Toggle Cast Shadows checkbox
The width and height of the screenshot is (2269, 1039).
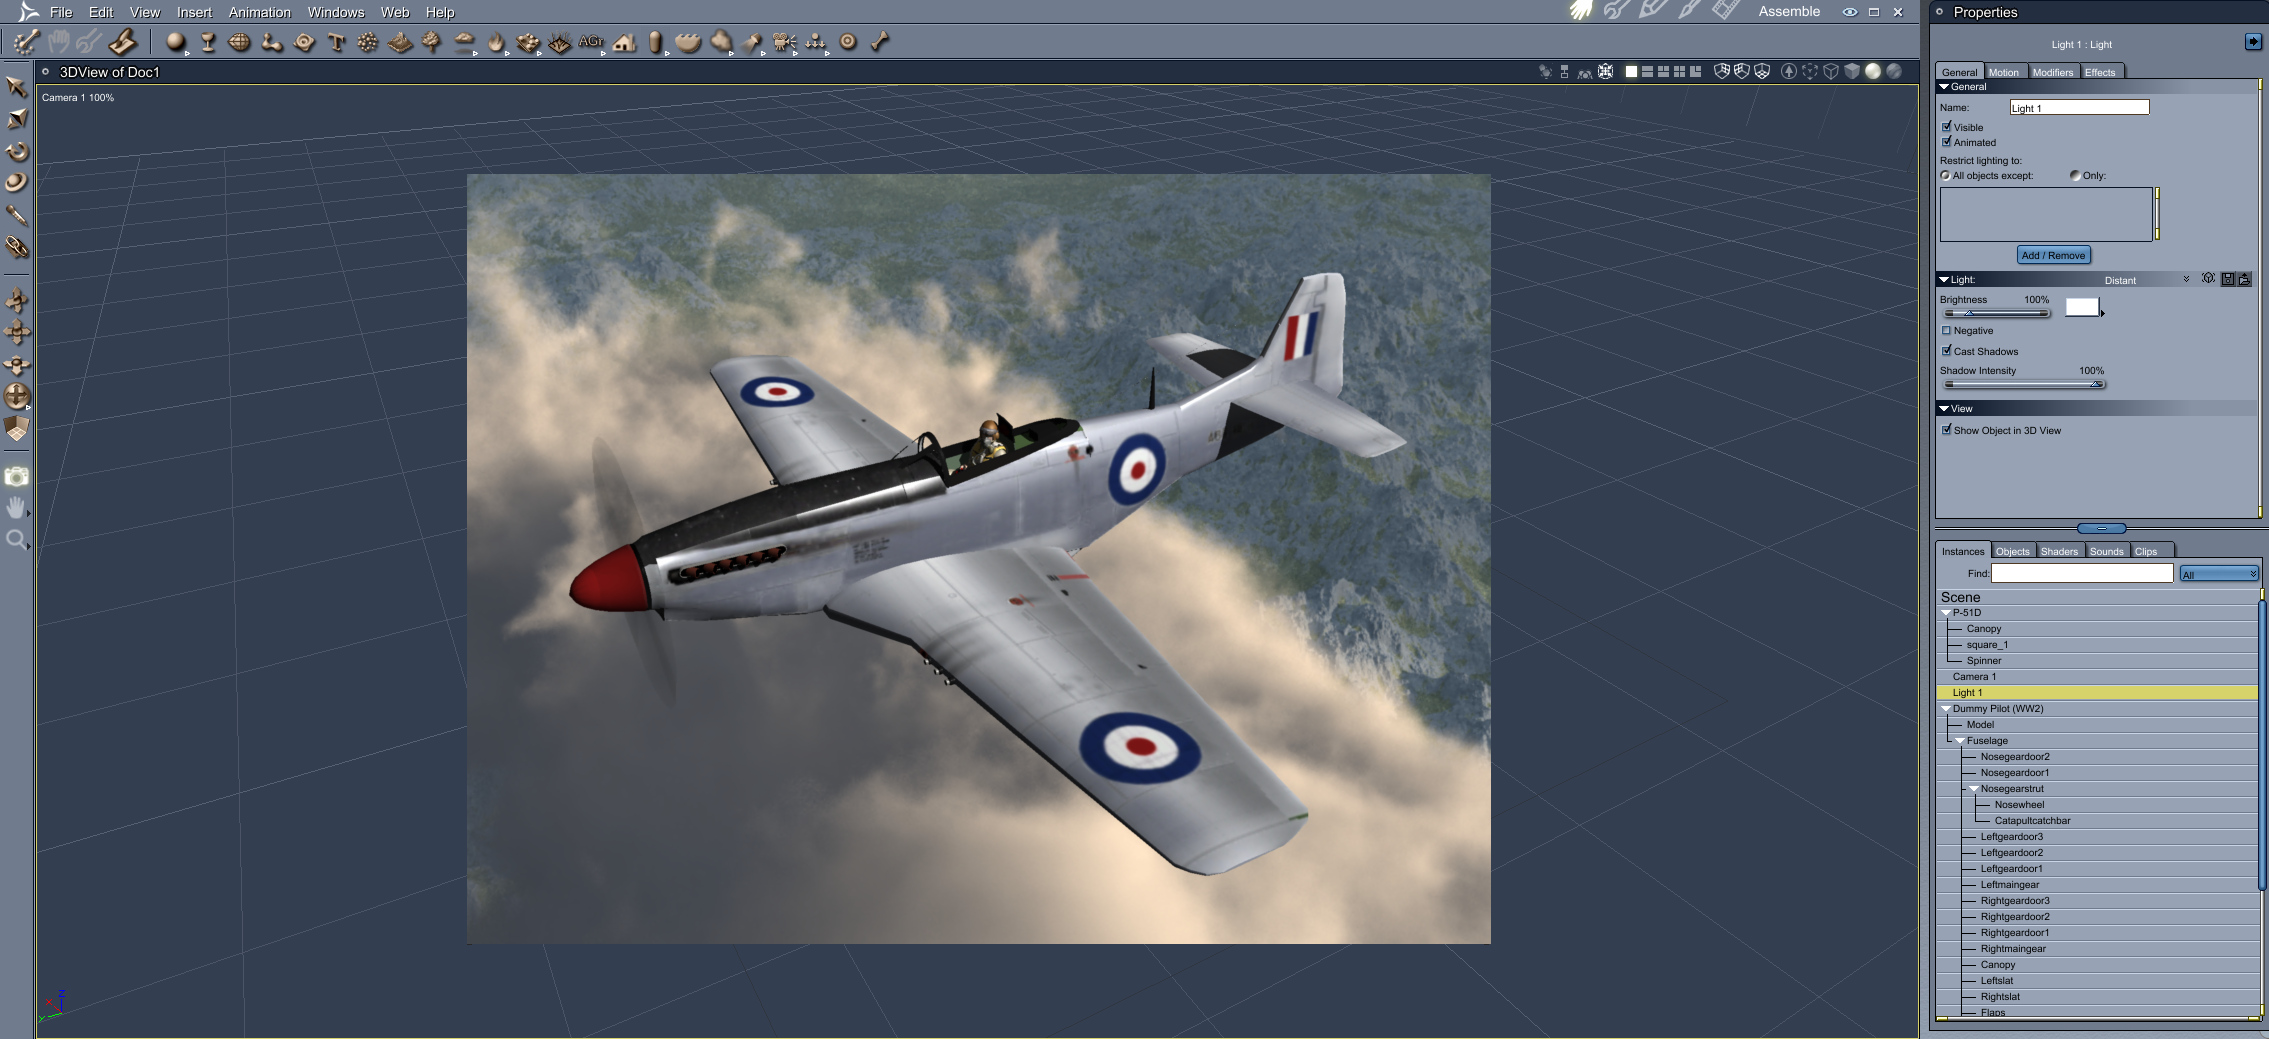point(1947,351)
